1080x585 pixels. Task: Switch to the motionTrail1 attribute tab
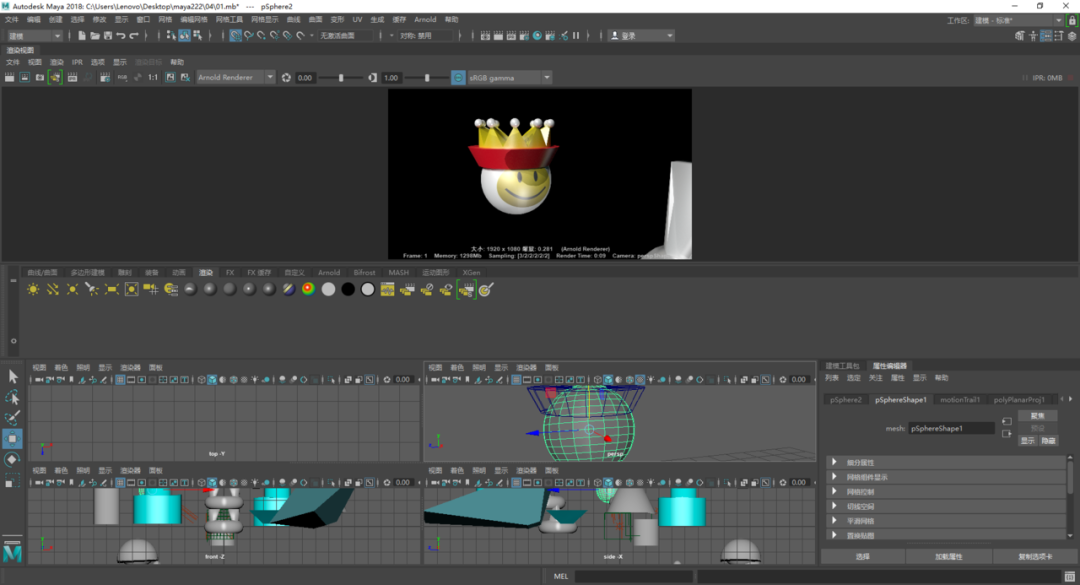(x=959, y=400)
